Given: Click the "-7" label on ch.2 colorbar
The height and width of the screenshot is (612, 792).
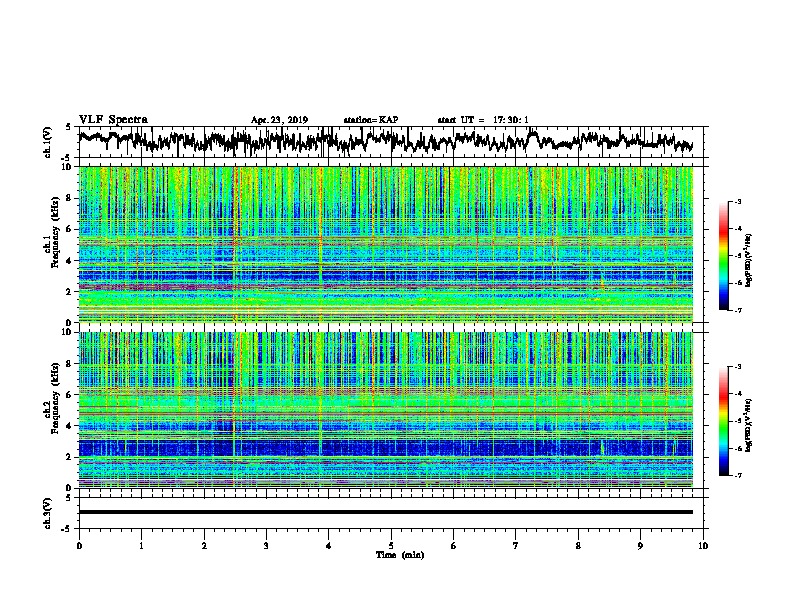Looking at the screenshot, I should pos(738,475).
